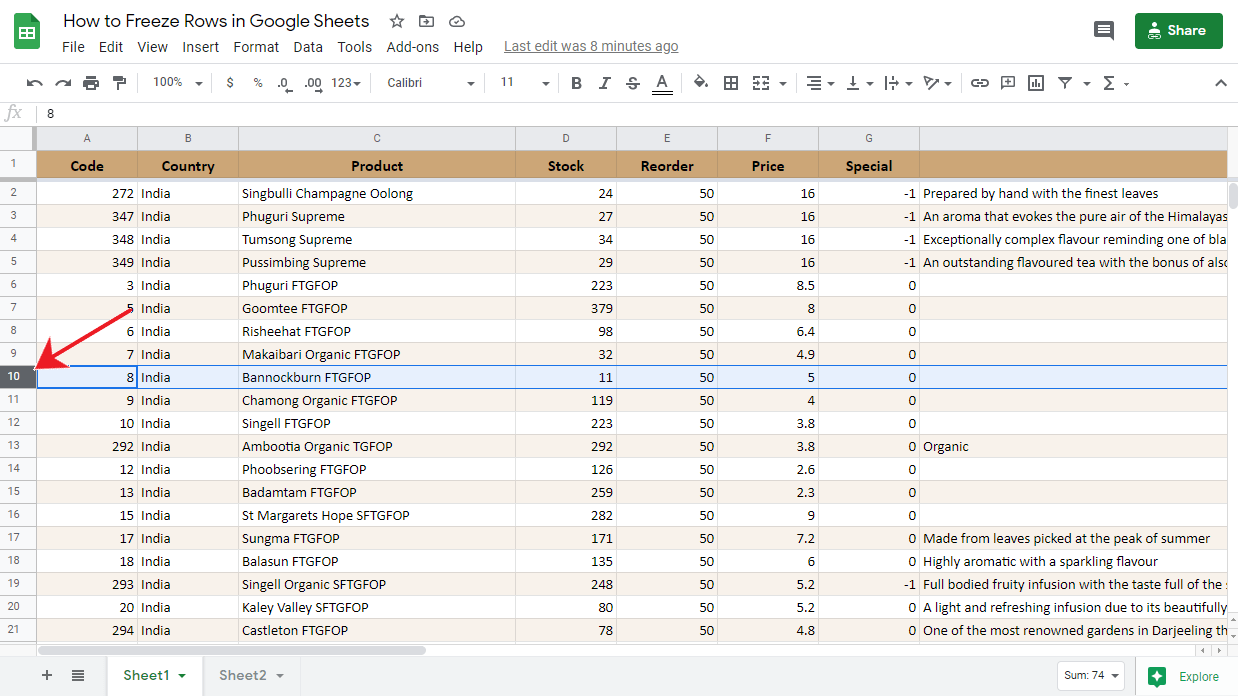Open the Insert menu
Screen dimensions: 1238x696
[x=201, y=47]
